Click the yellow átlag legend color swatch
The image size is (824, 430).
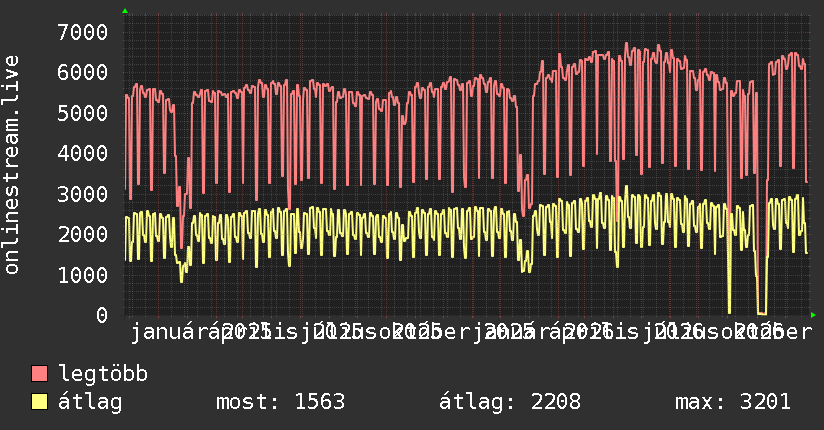(39, 402)
